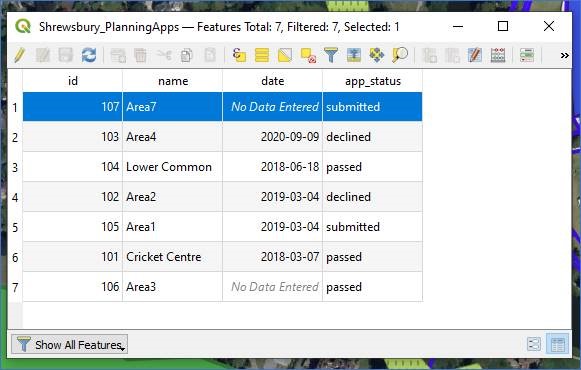581x370 pixels.
Task: Click the cell containing 'Area7'
Action: click(173, 107)
